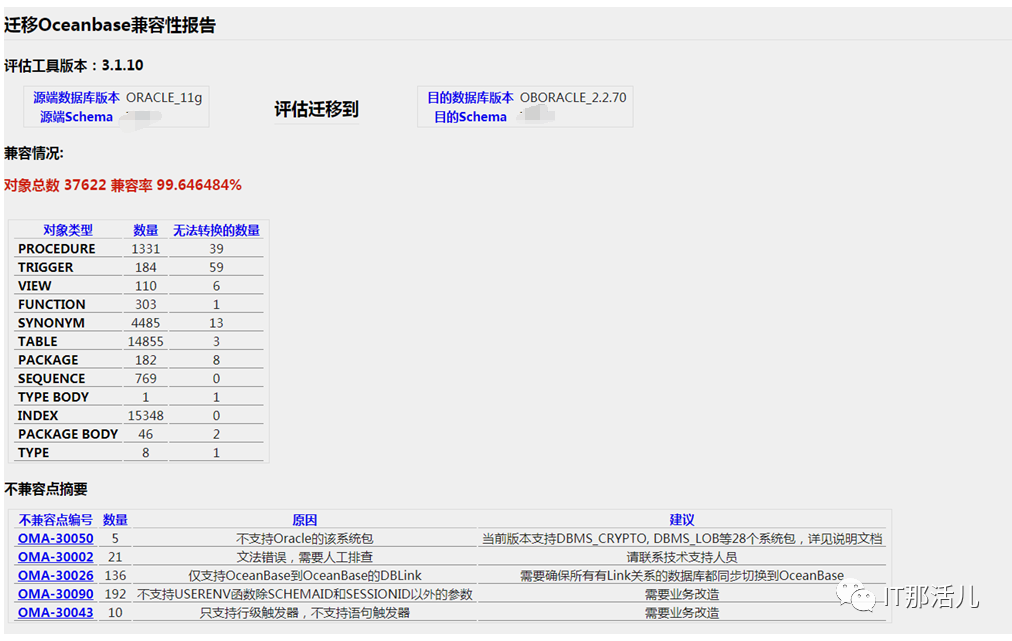Click 需要业务改造 in the OMA-30043 row
This screenshot has height=641, width=1012.
point(682,613)
